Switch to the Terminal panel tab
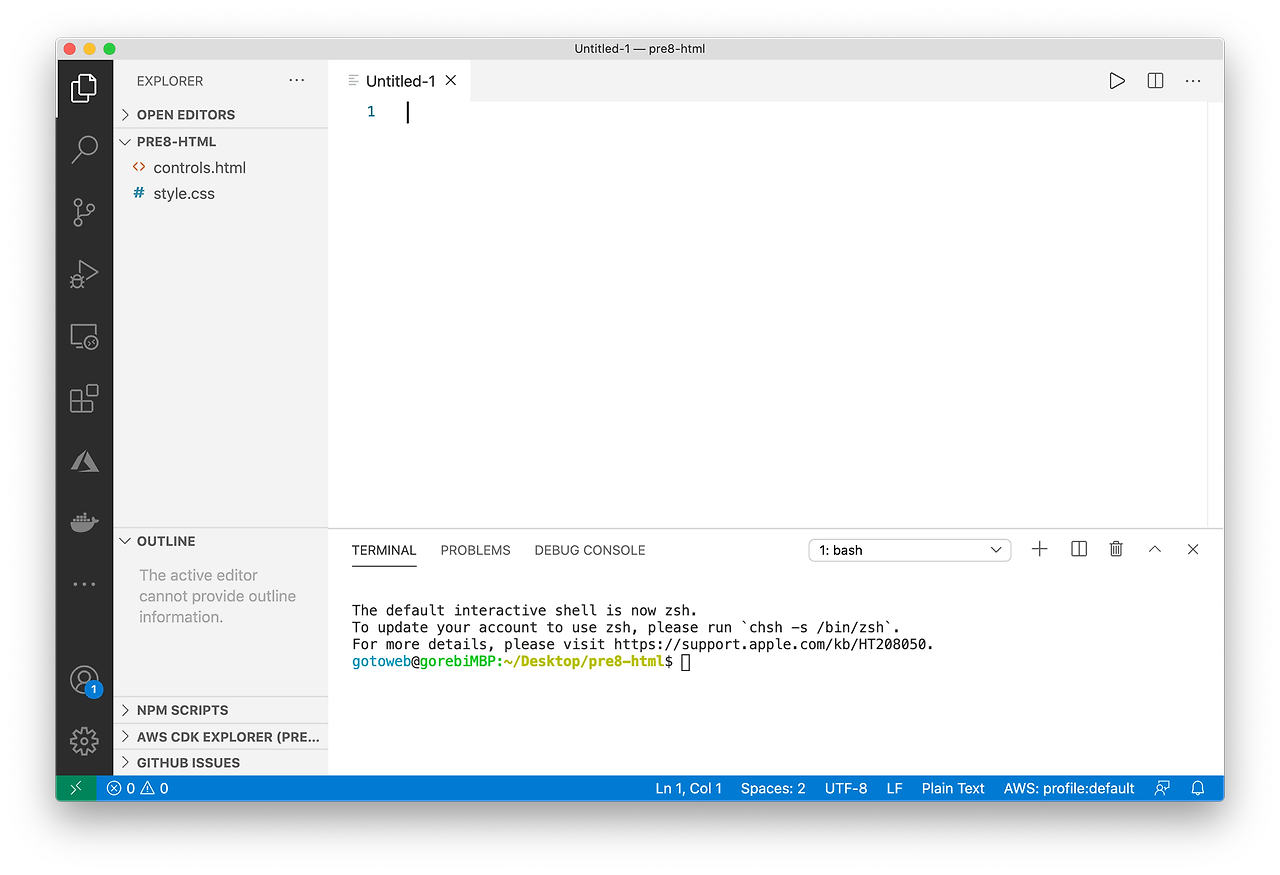 [384, 550]
